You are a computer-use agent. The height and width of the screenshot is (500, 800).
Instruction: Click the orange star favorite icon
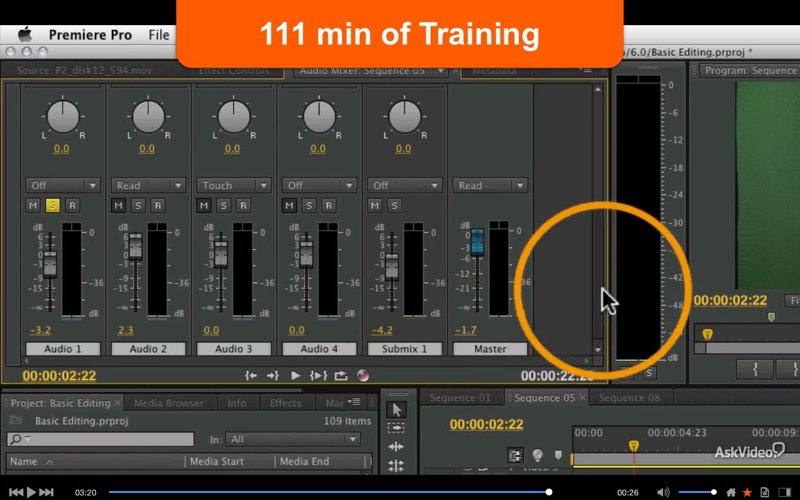pyautogui.click(x=747, y=492)
